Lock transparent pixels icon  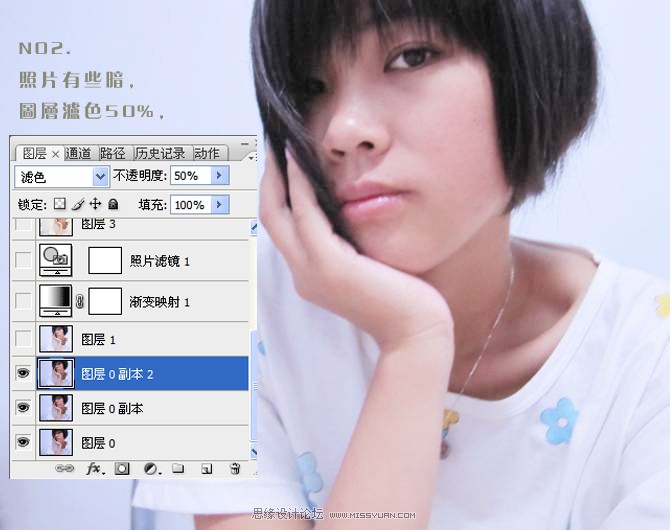click(60, 204)
